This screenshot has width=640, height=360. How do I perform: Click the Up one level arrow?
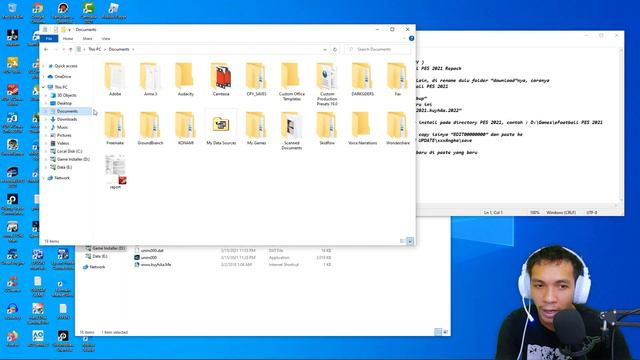71,49
